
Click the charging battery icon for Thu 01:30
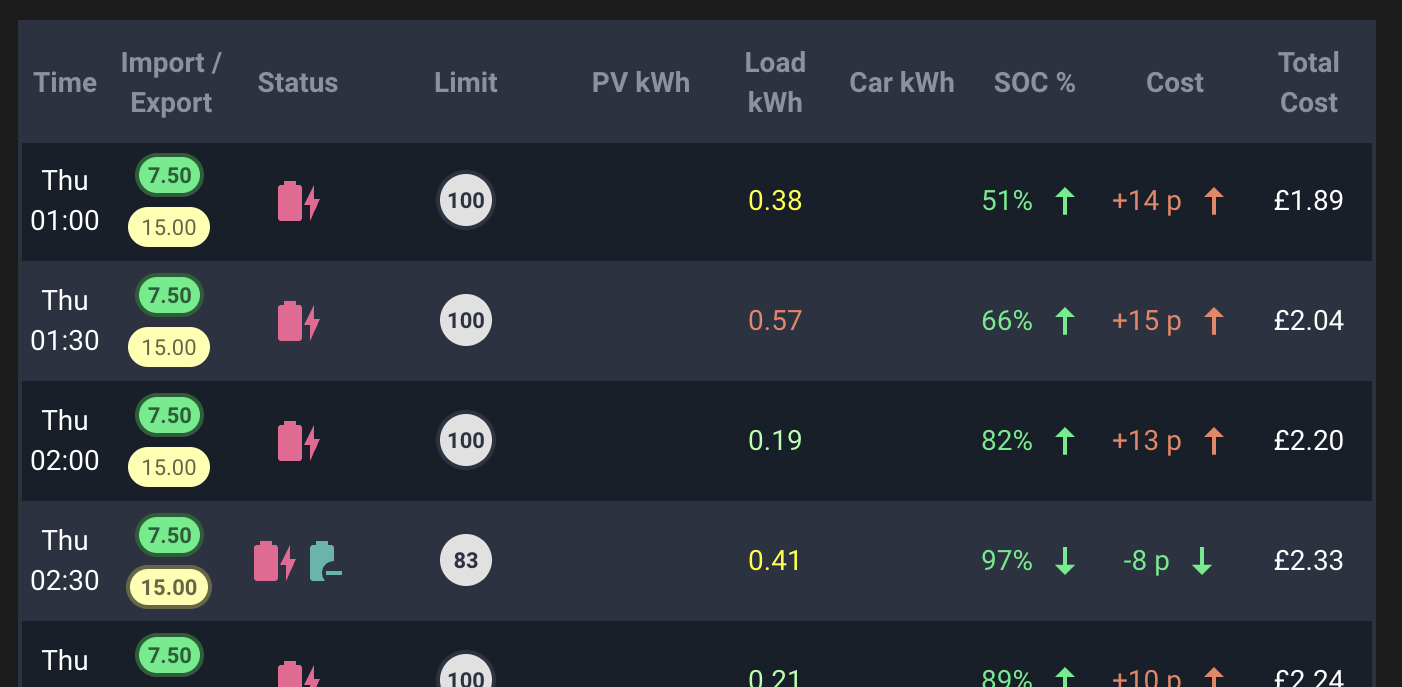(298, 321)
